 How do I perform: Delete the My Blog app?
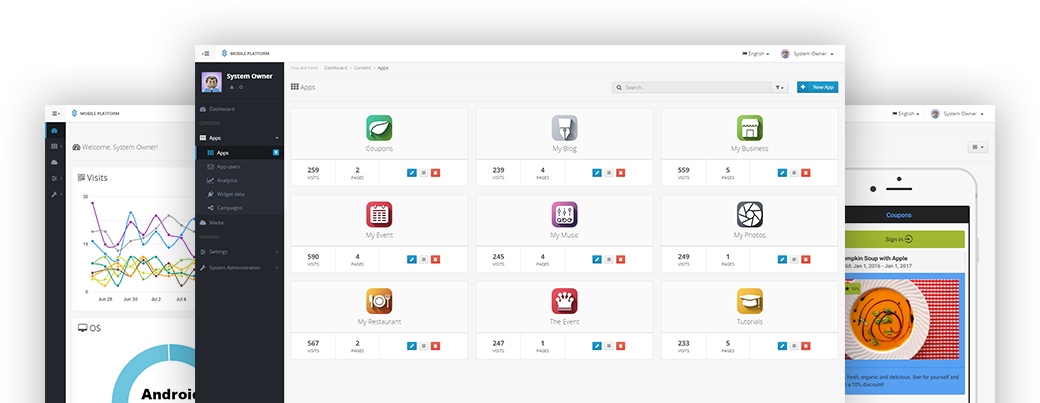620,172
